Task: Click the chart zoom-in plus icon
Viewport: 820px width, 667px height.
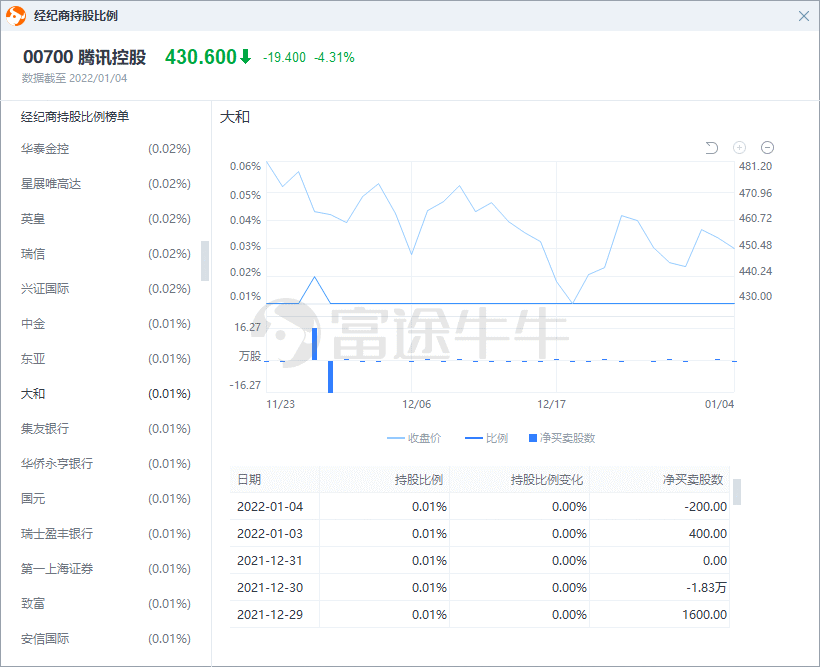Action: pyautogui.click(x=740, y=148)
